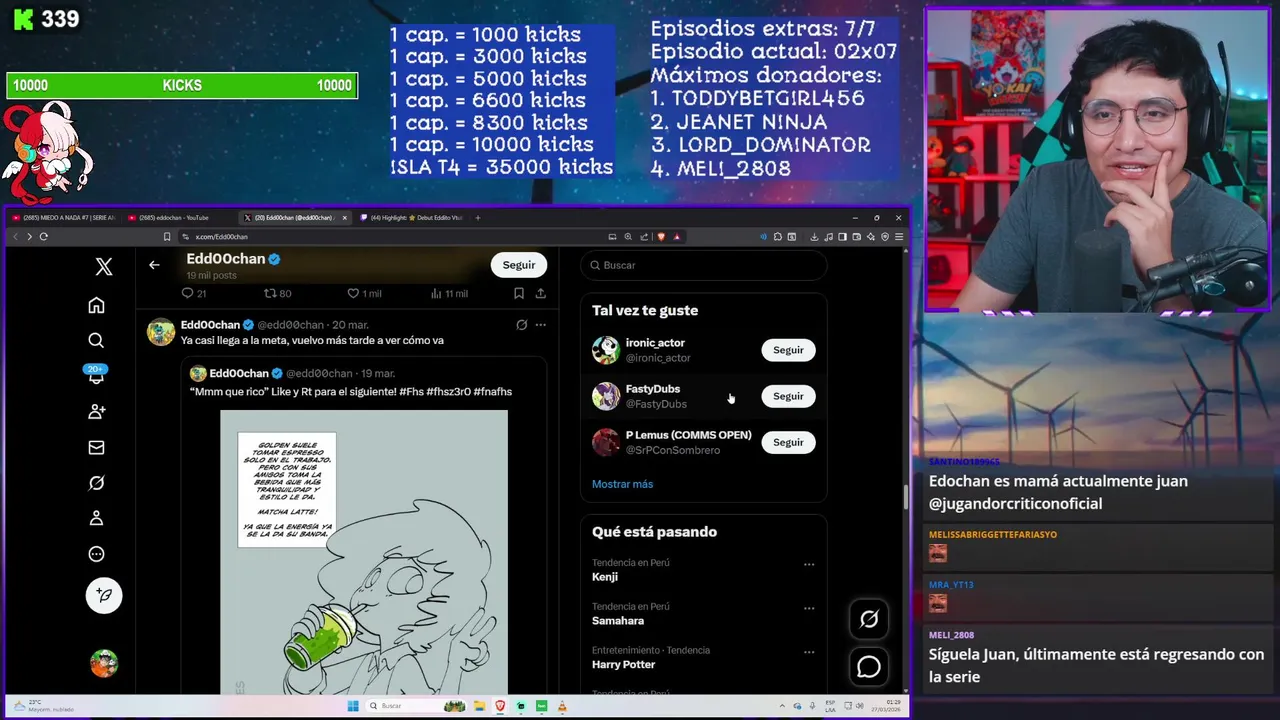
Task: Reload the page in browser
Action: 44,237
